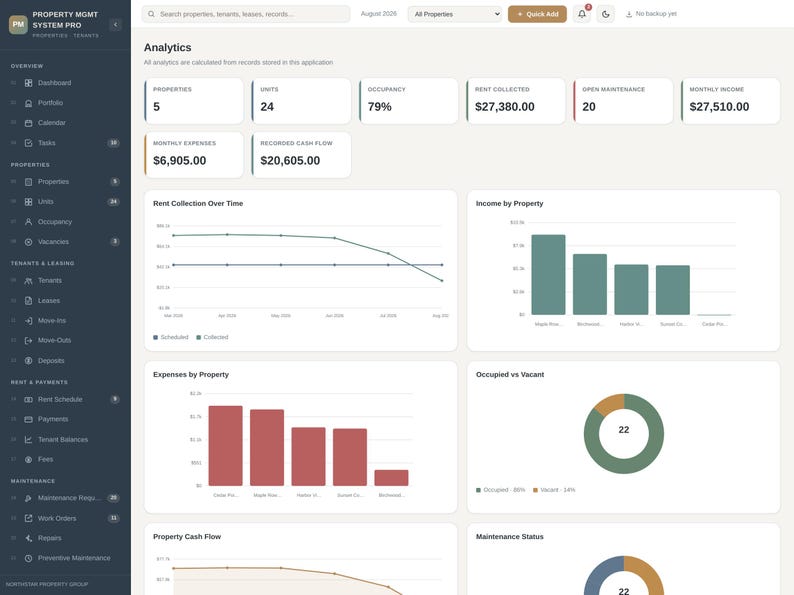Select Payments in the sidebar menu
794x595 pixels.
click(65, 419)
